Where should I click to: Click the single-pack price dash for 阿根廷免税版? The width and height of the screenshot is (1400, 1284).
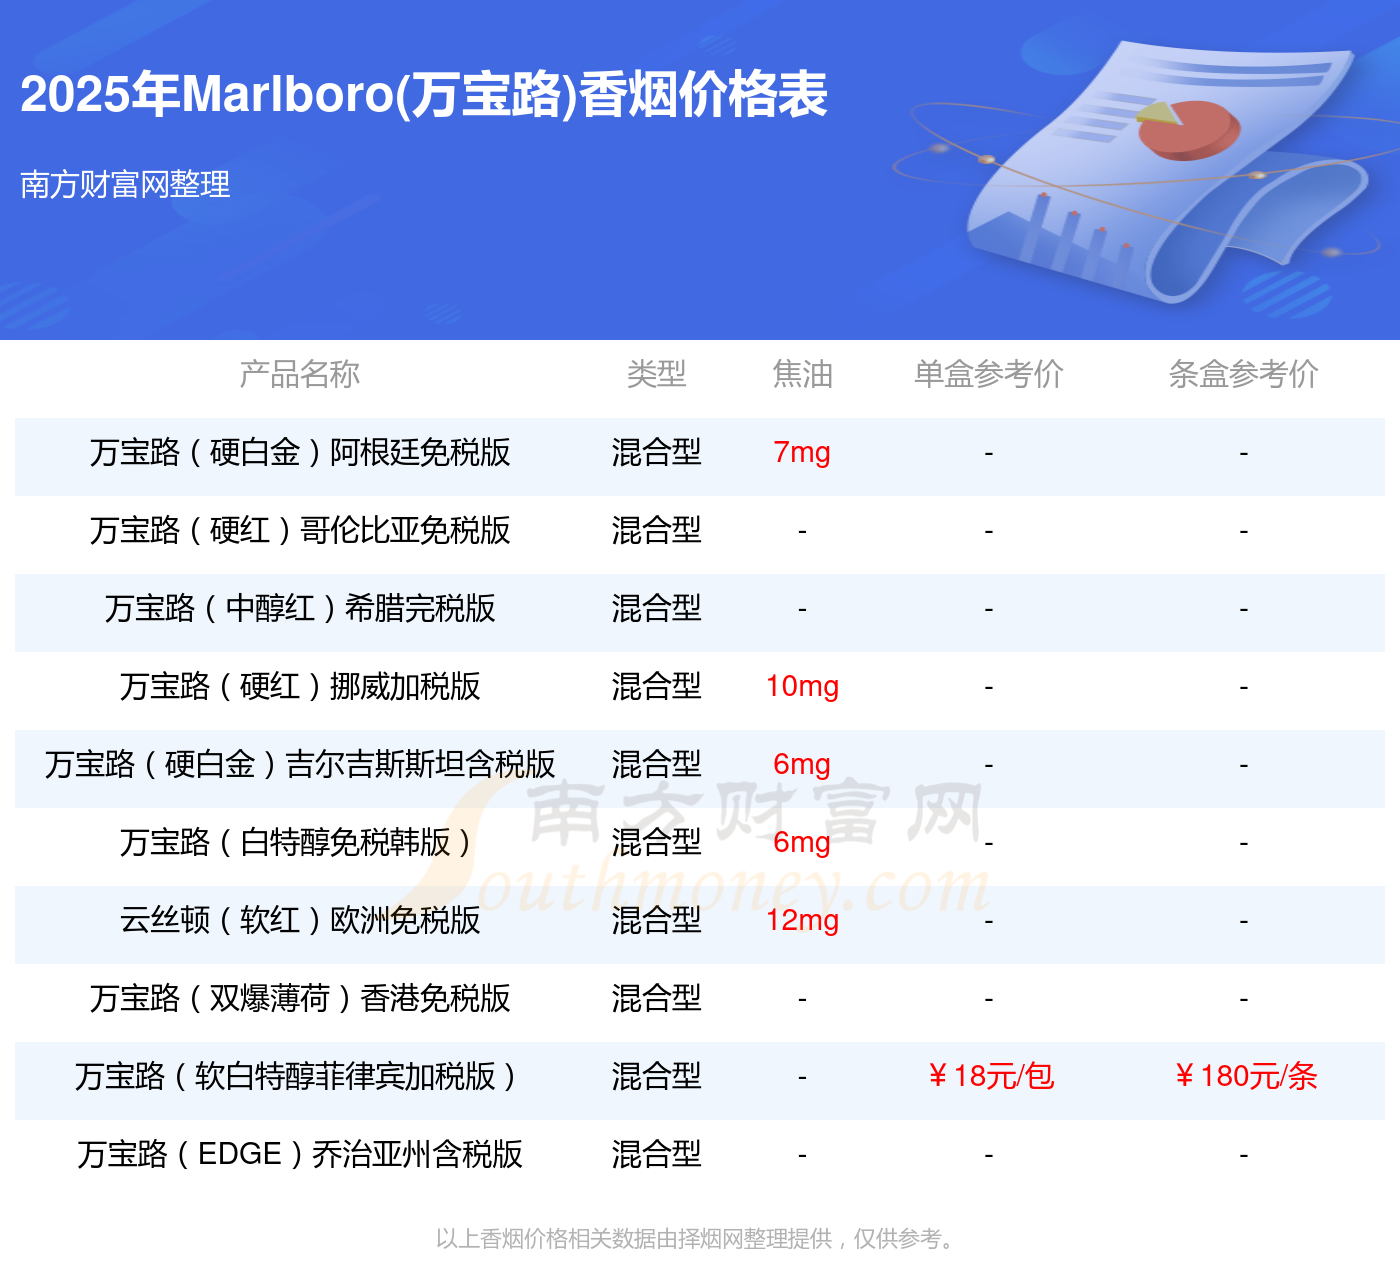click(988, 453)
